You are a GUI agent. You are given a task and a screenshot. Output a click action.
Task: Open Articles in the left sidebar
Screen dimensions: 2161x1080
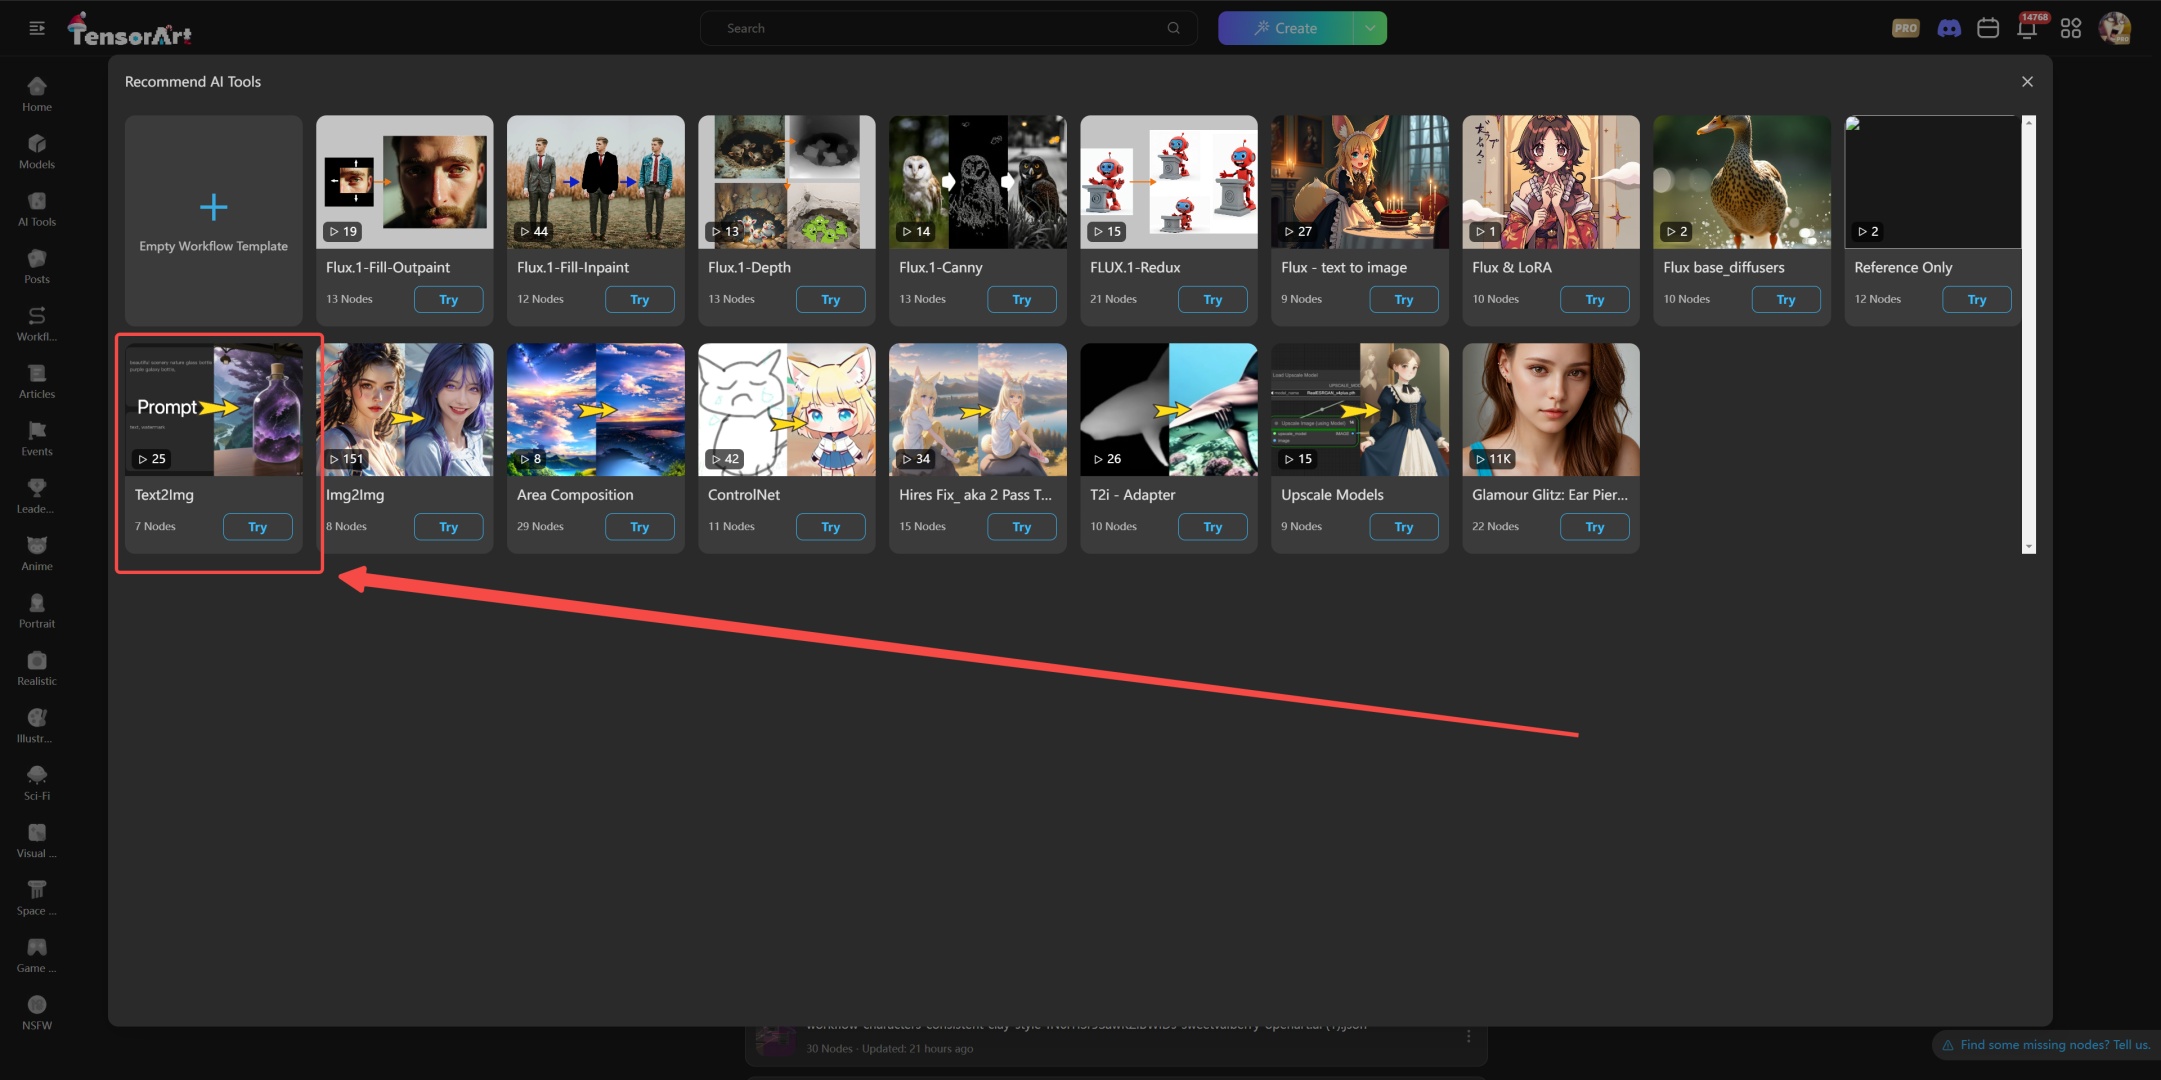click(37, 381)
